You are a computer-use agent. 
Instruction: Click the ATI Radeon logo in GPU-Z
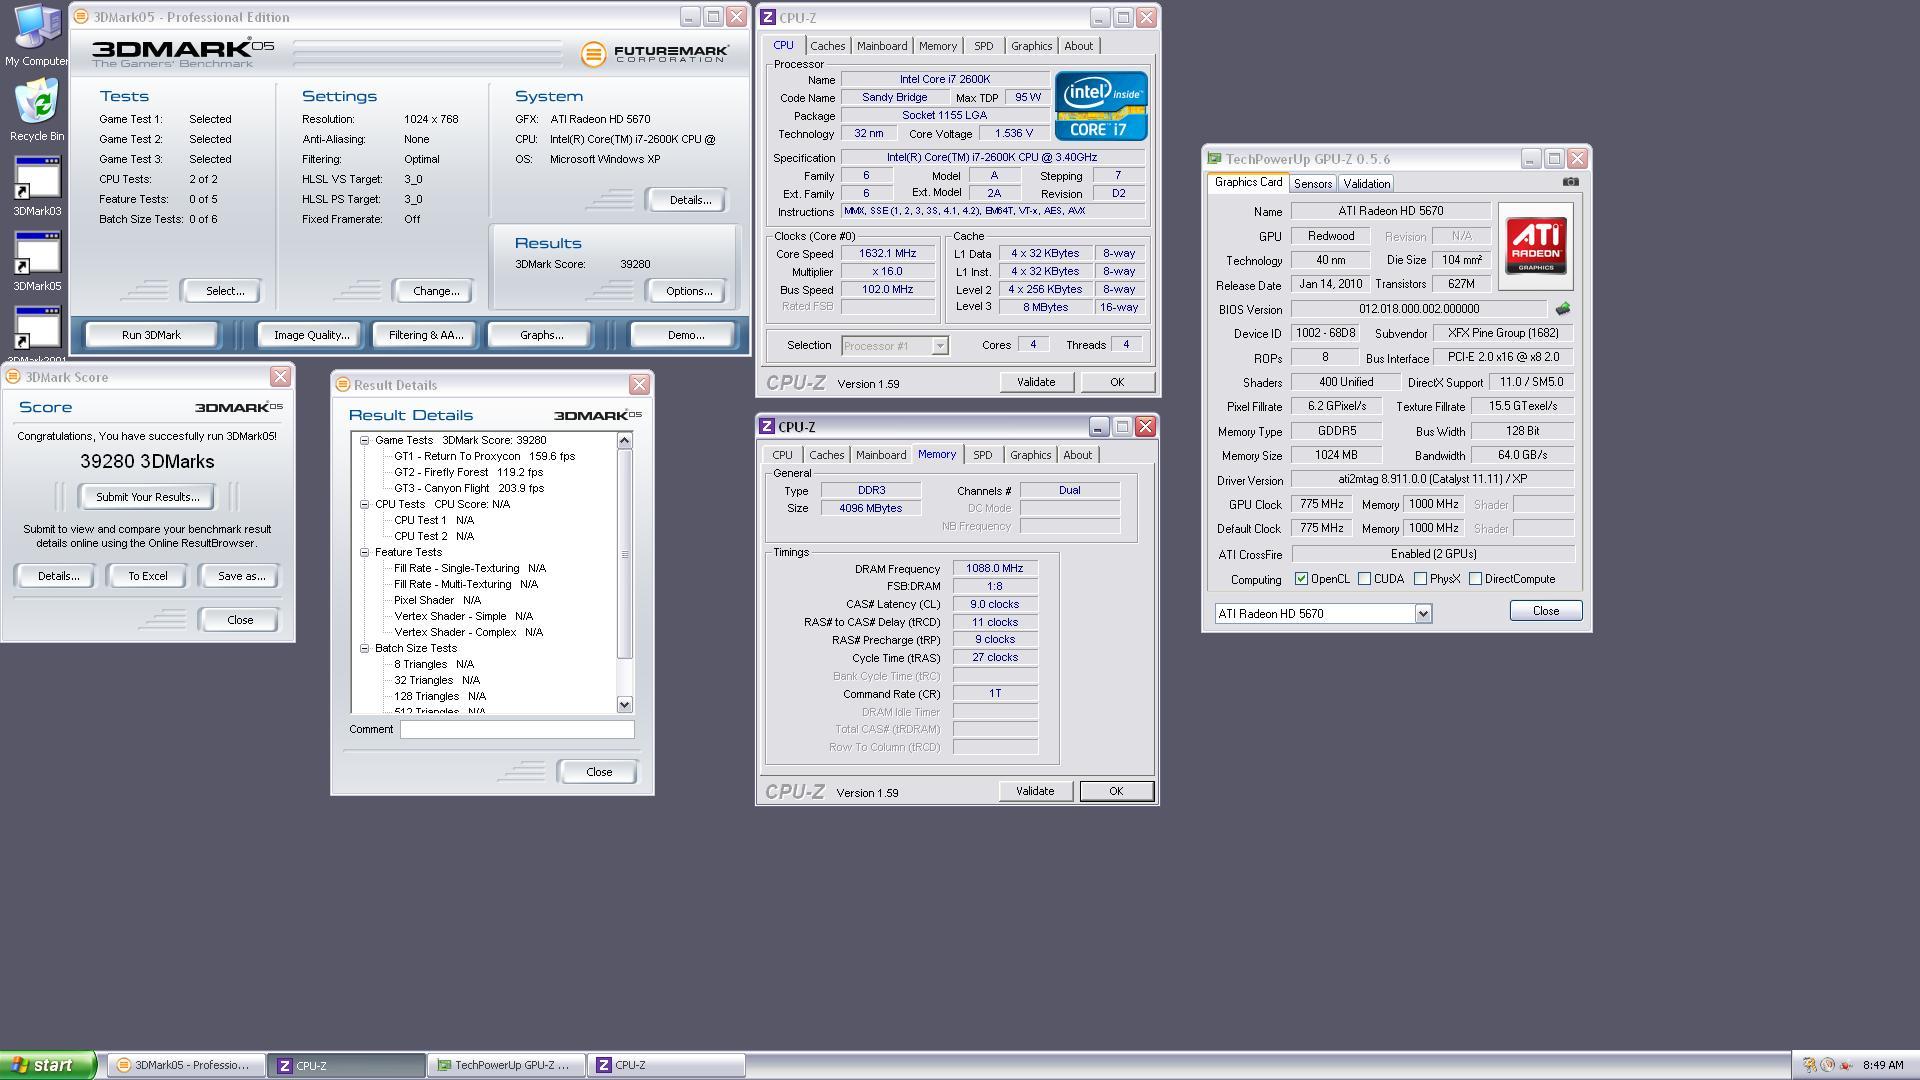[1536, 246]
